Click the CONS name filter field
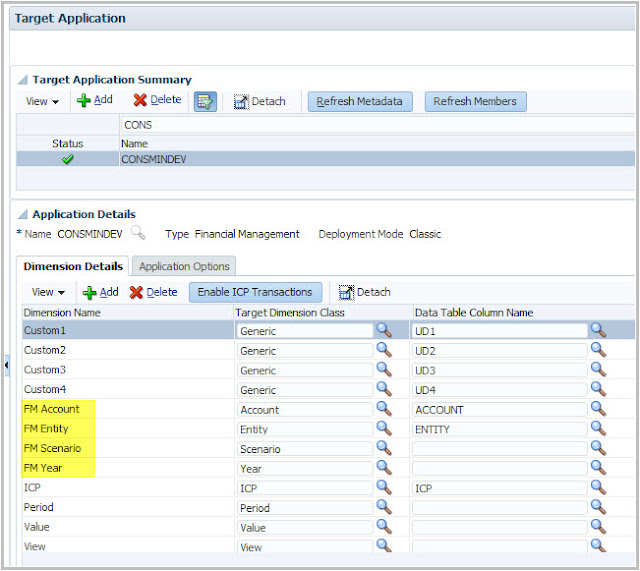This screenshot has height=571, width=640. 377,125
